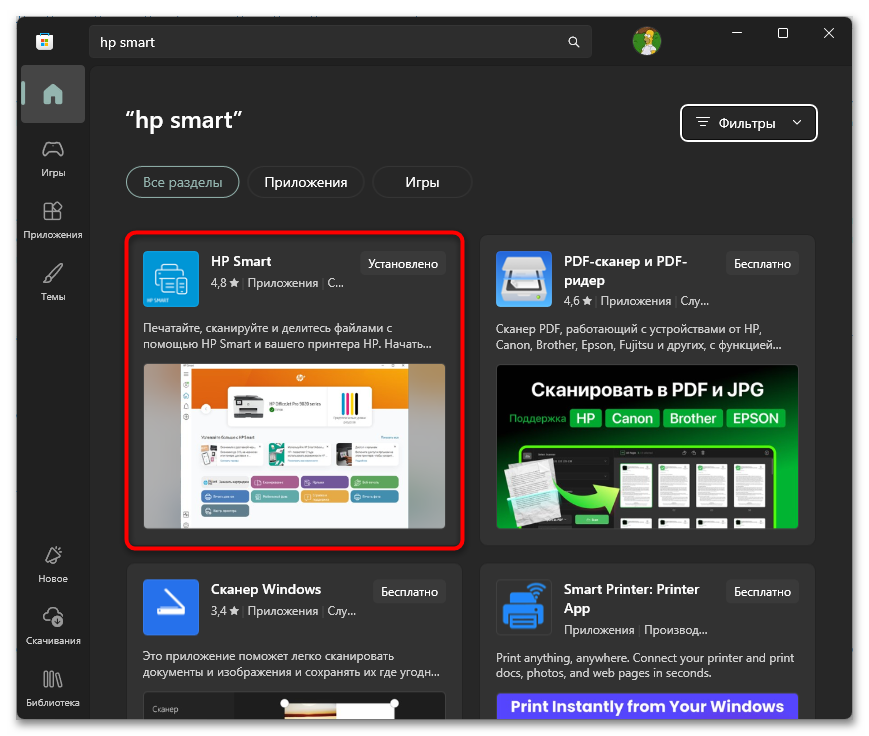Click Бесплатно on PDF-сканер и PDF-ридер
Viewport: 869px width, 736px height.
coord(762,264)
